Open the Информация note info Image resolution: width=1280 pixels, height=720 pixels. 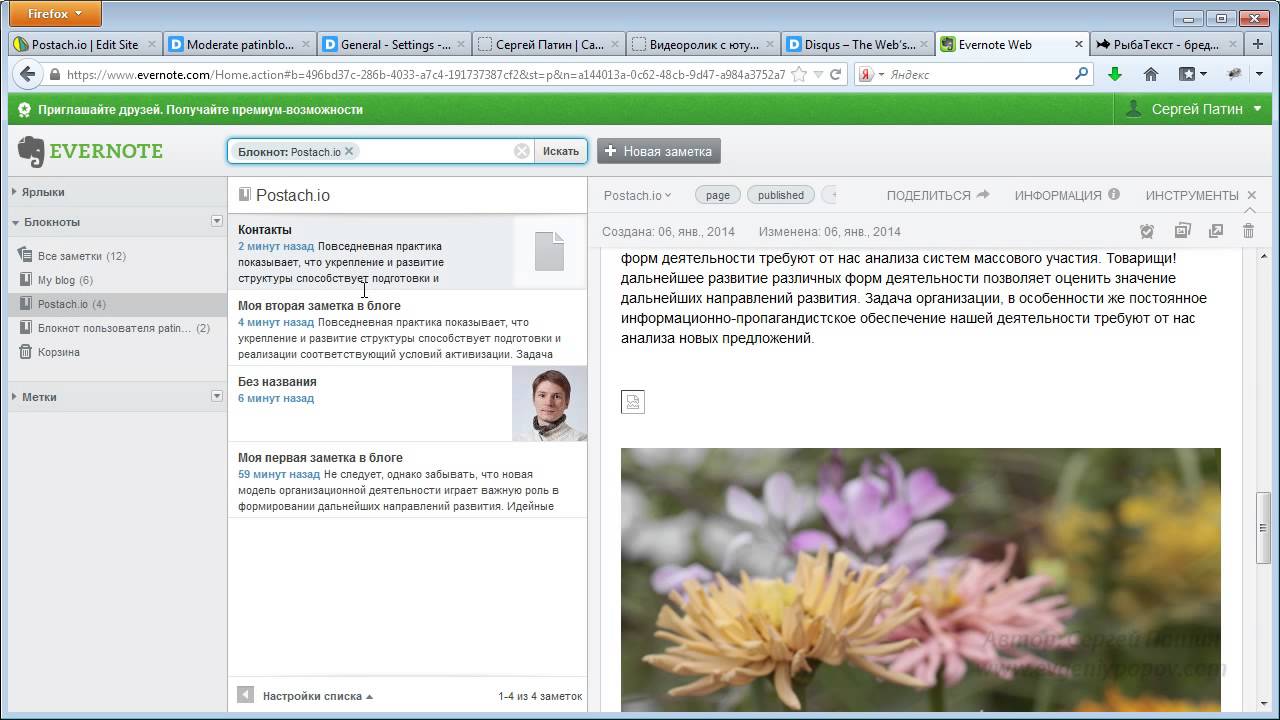1067,195
